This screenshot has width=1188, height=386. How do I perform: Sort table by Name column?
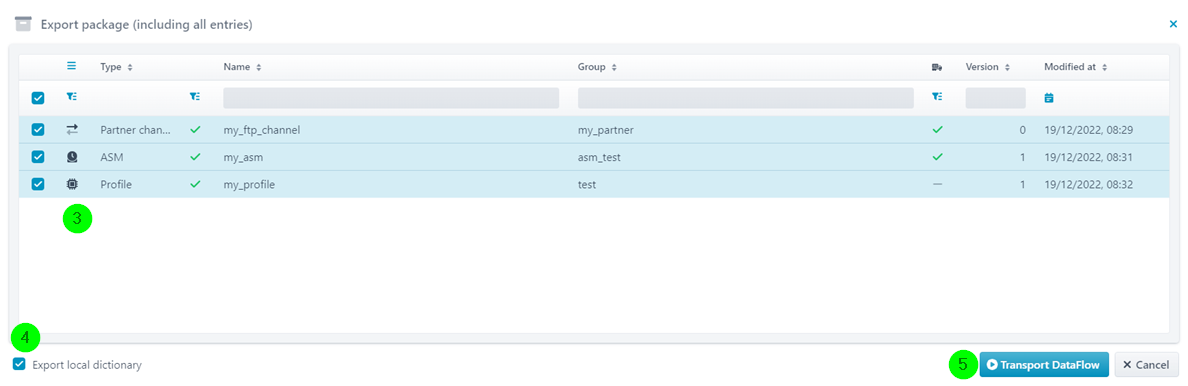coord(242,67)
